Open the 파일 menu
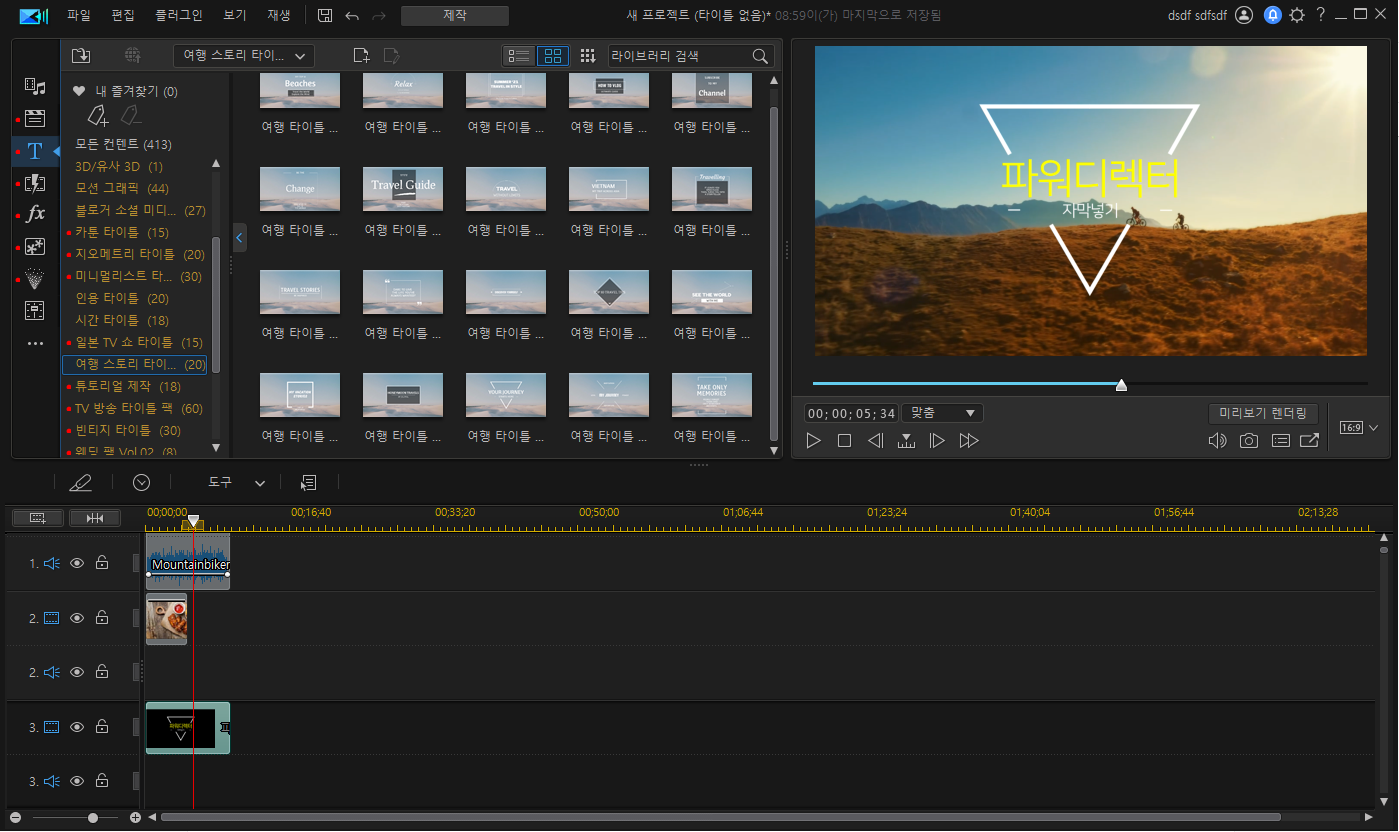The image size is (1399, 832). point(79,15)
